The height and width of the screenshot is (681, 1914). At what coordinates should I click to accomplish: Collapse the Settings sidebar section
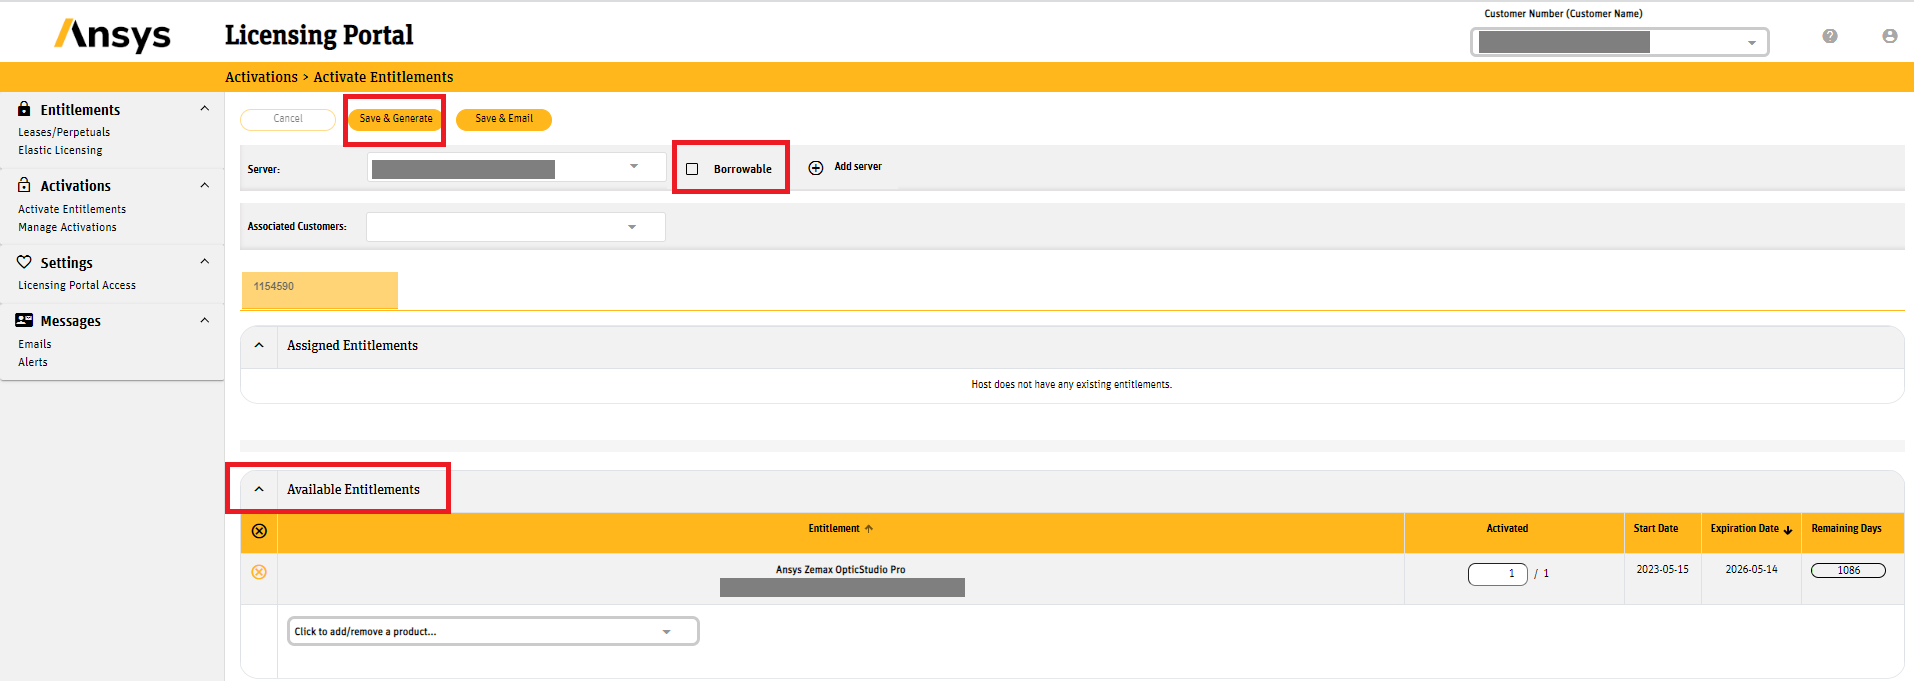[205, 261]
